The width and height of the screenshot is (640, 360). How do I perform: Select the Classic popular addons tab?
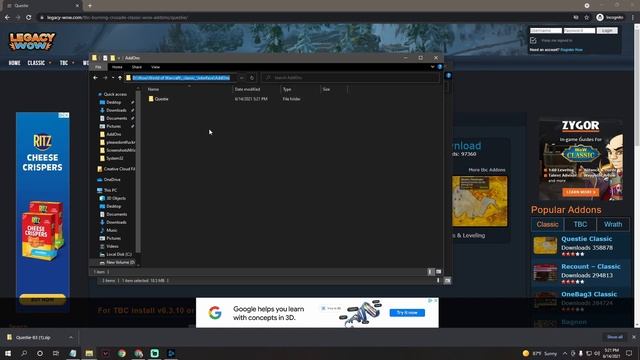coord(547,224)
